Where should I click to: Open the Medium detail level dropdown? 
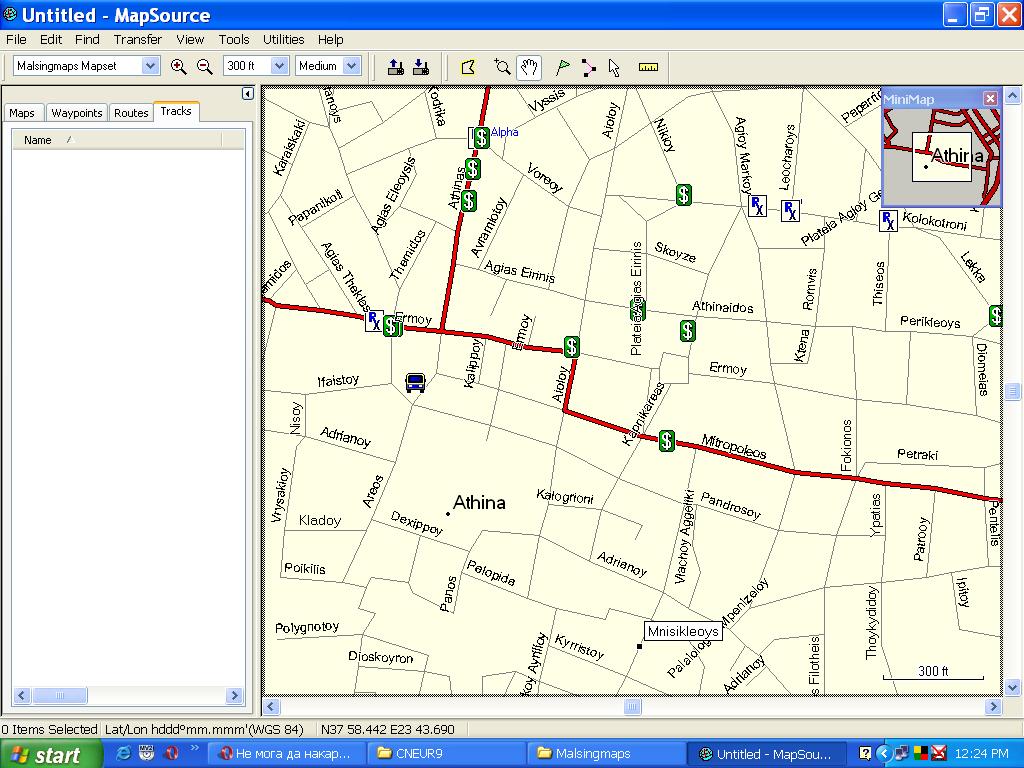click(352, 66)
